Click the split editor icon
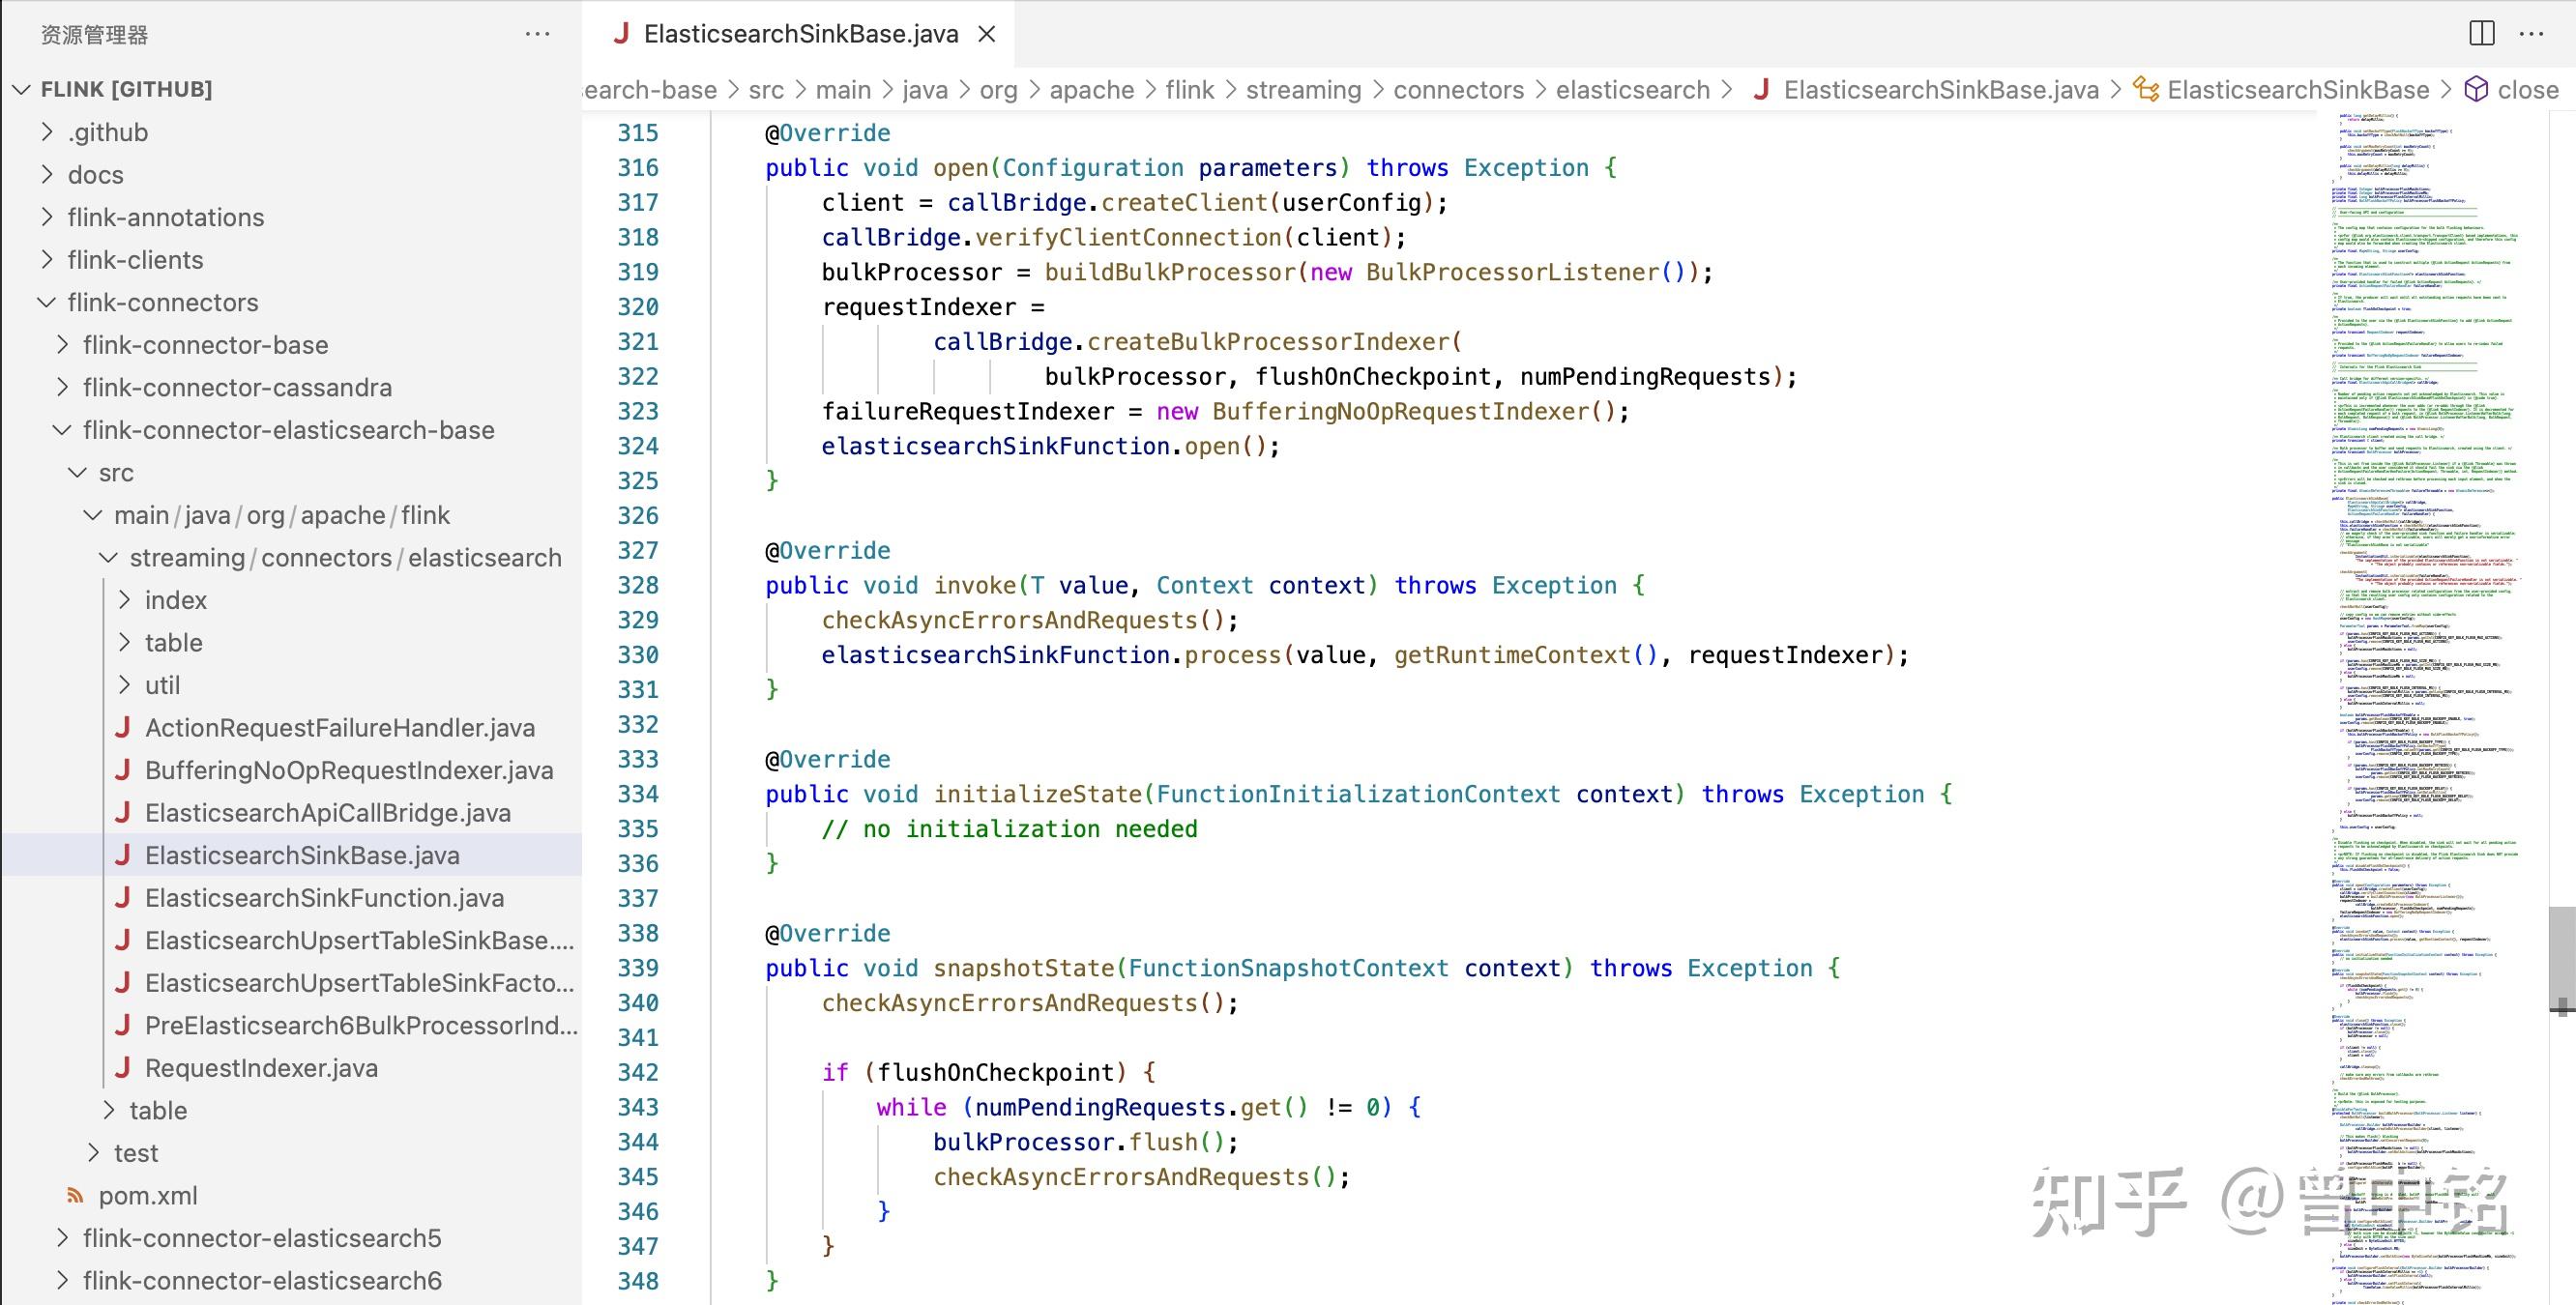 click(2482, 33)
